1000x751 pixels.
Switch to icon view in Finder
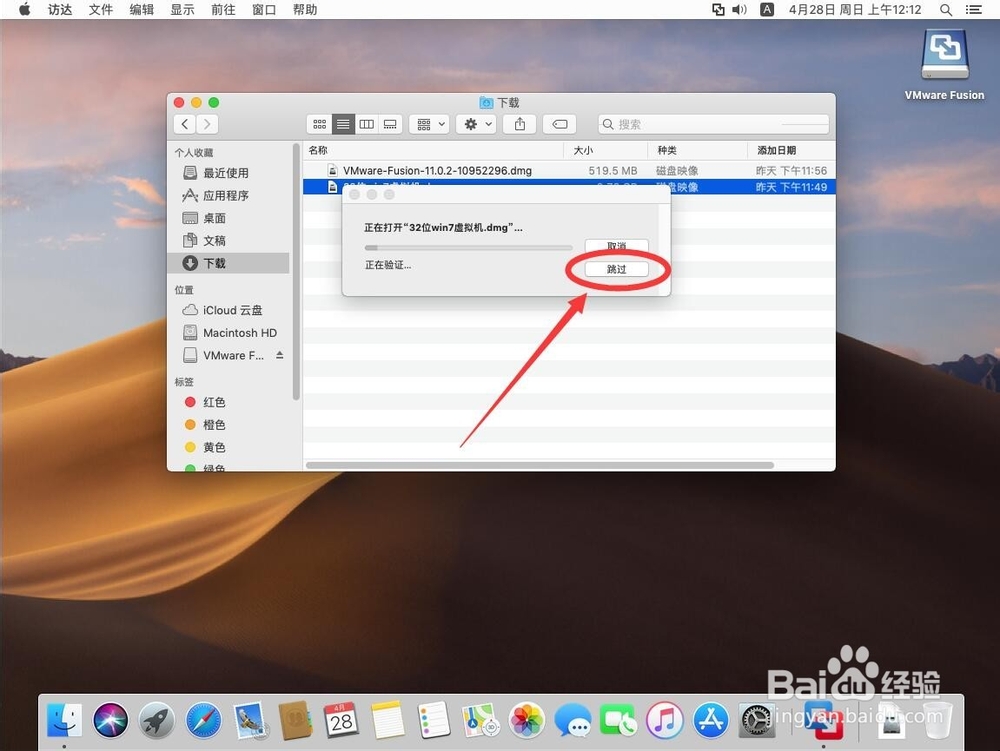click(319, 124)
